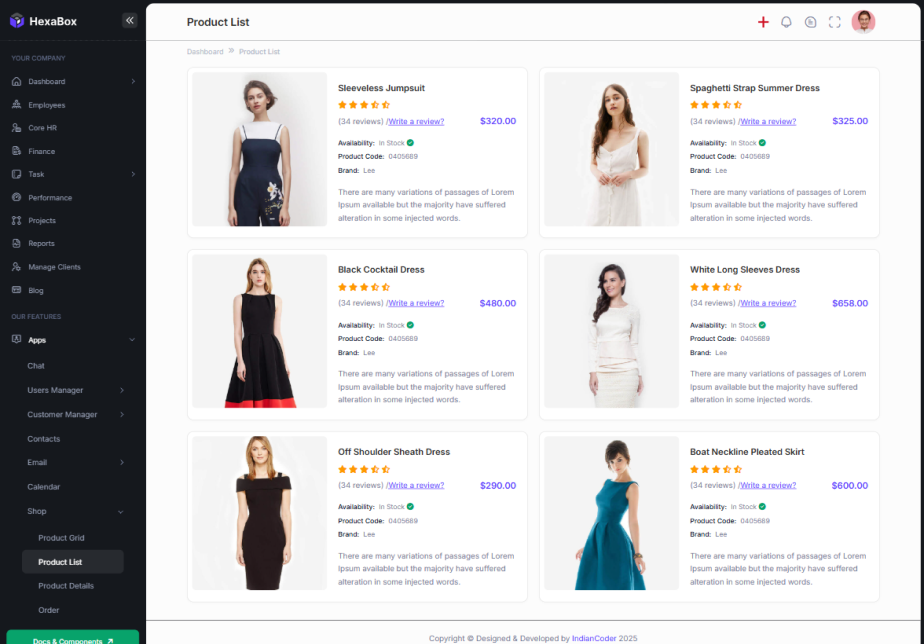The height and width of the screenshot is (644, 924).
Task: Collapse the Apps menu section
Action: tap(133, 340)
